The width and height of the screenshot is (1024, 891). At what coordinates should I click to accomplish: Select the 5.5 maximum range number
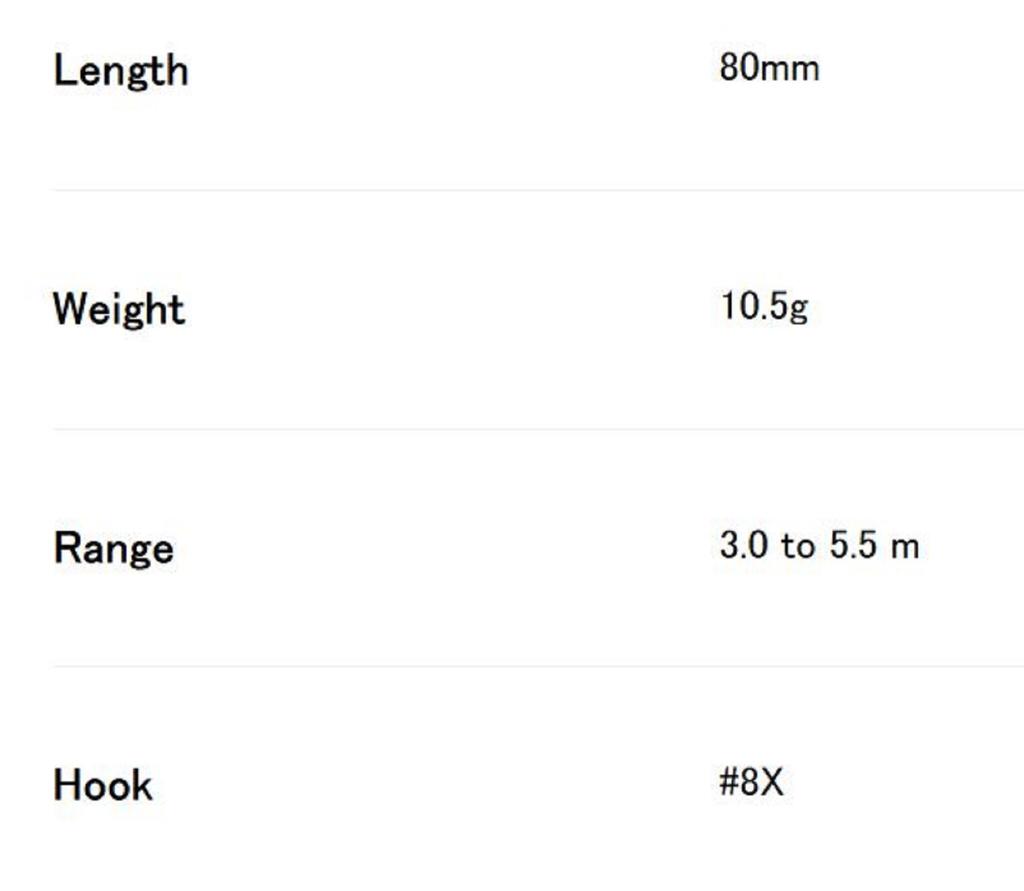[x=854, y=546]
